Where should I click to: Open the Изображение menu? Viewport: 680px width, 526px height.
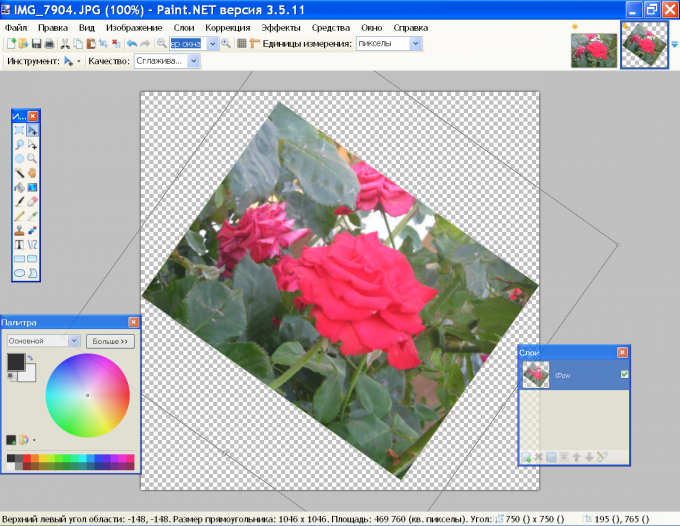pyautogui.click(x=134, y=28)
